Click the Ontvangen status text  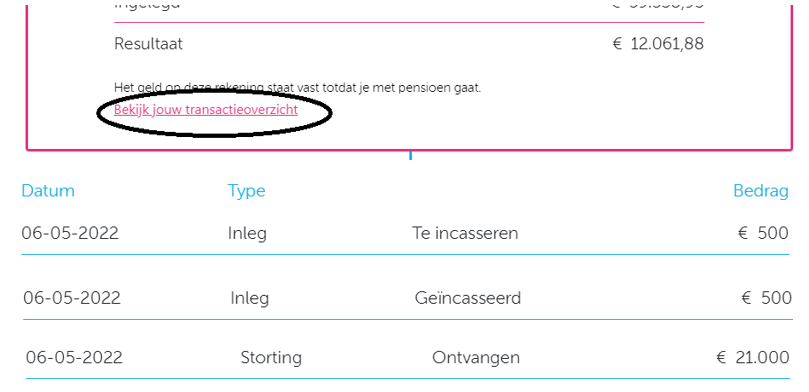point(476,357)
